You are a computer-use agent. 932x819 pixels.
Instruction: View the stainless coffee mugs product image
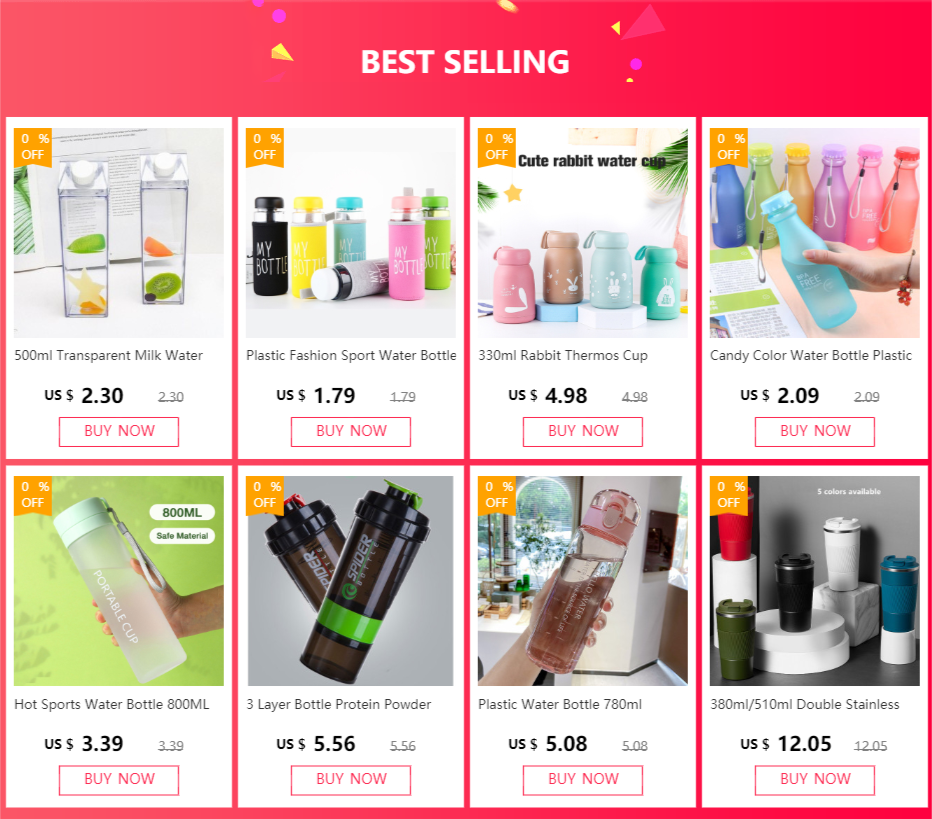tap(814, 581)
